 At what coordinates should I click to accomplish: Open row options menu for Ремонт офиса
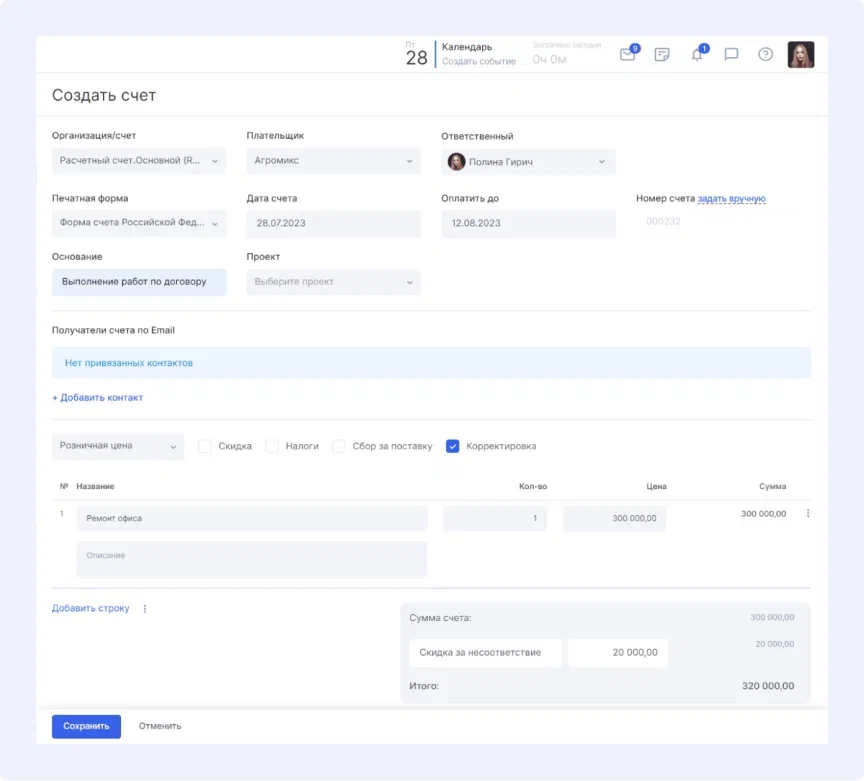point(808,514)
